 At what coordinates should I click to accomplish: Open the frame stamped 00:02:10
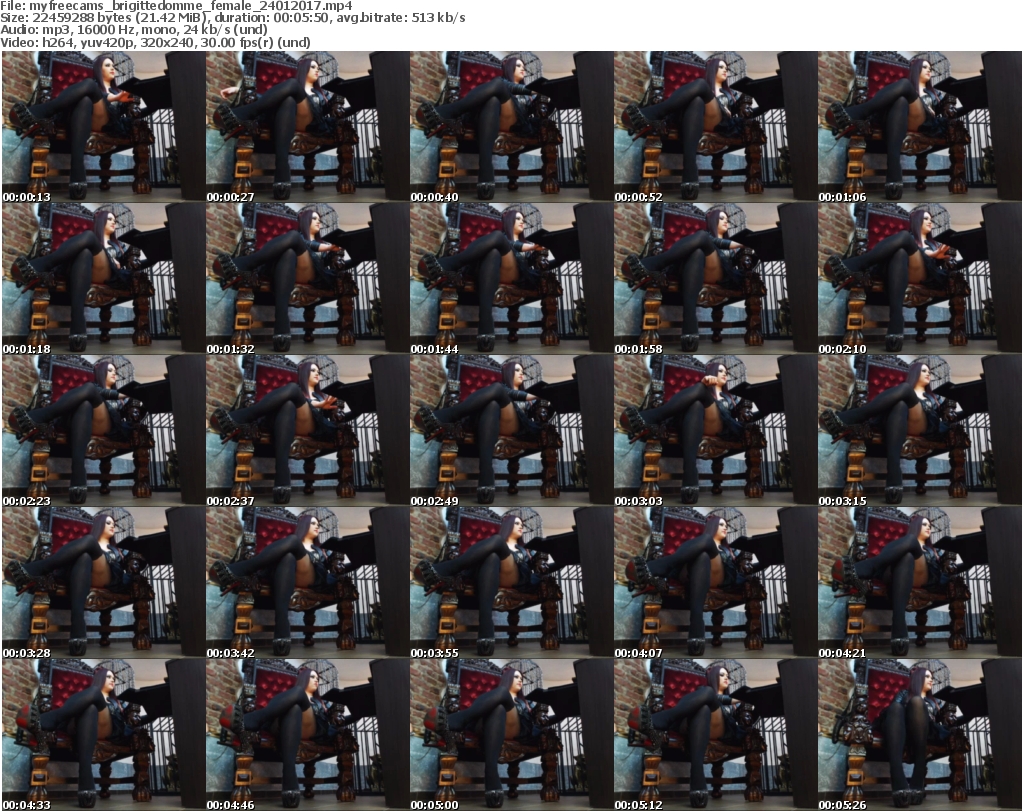tap(920, 278)
